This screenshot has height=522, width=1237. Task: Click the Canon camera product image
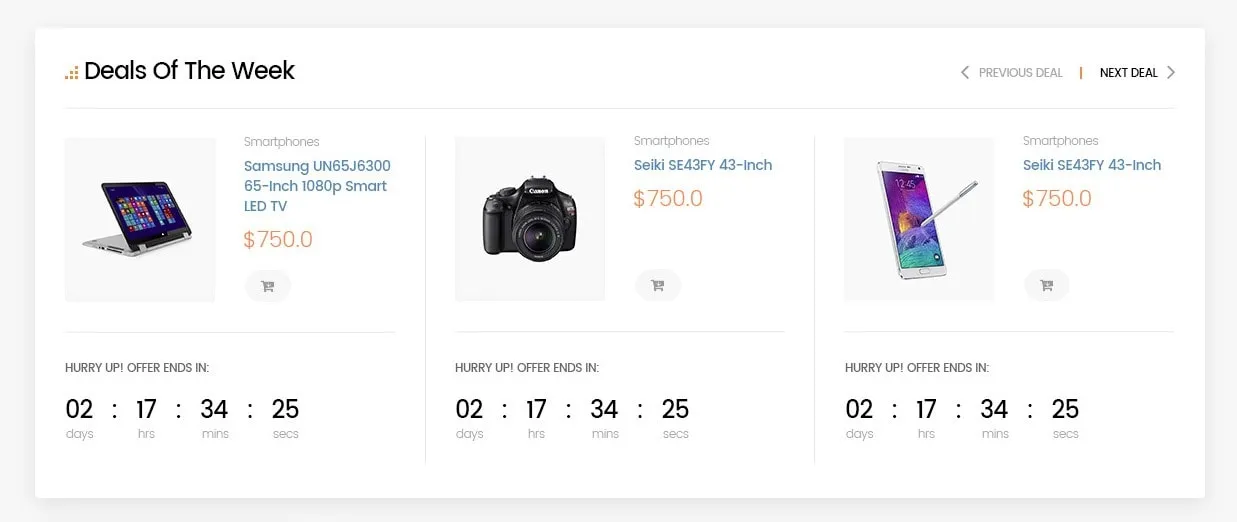point(530,219)
